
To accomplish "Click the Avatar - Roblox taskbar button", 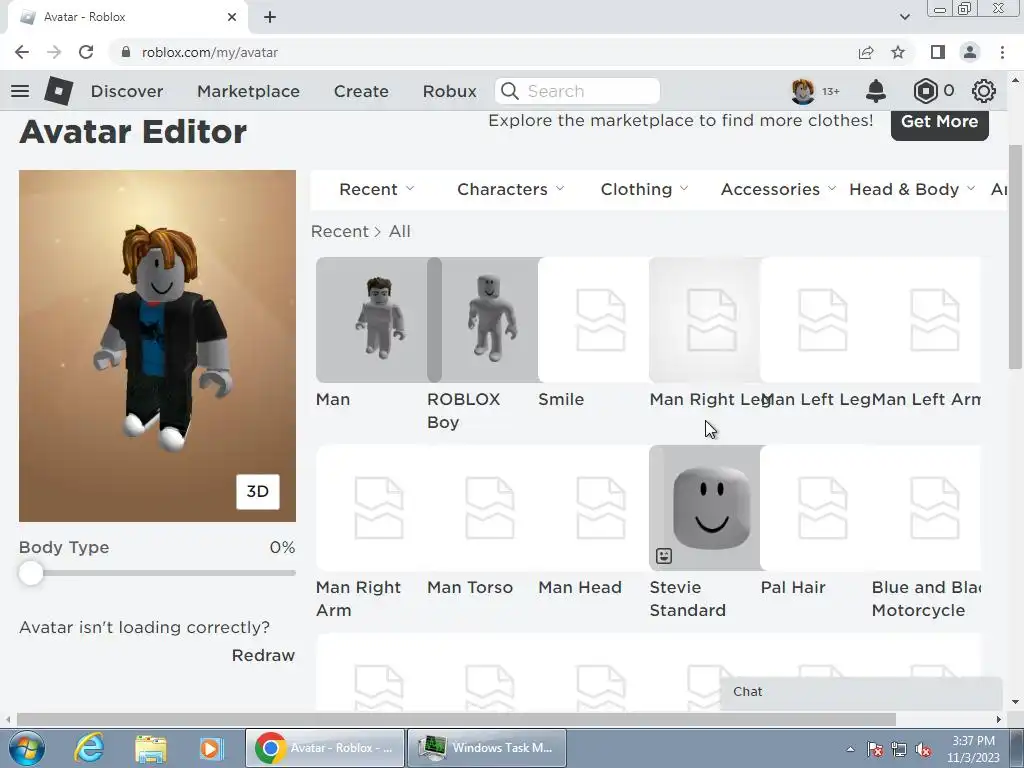I will (325, 748).
